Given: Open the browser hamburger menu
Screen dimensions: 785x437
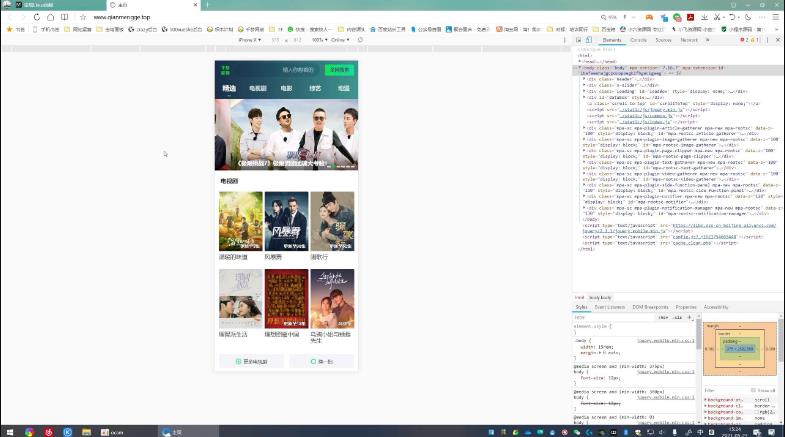Looking at the screenshot, I should pyautogui.click(x=776, y=17).
